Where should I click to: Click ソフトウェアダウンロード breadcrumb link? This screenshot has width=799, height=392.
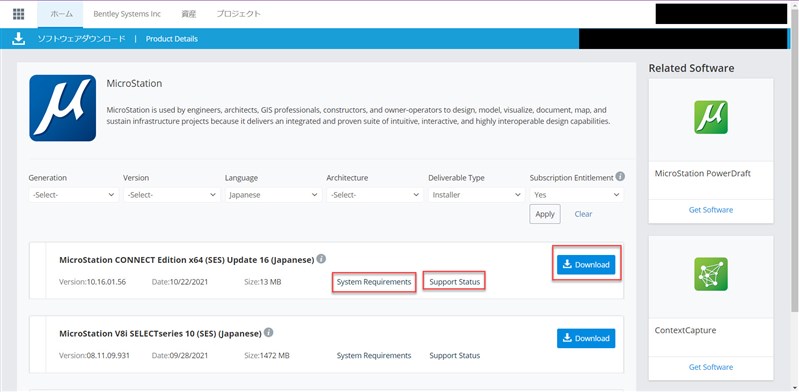[81, 39]
